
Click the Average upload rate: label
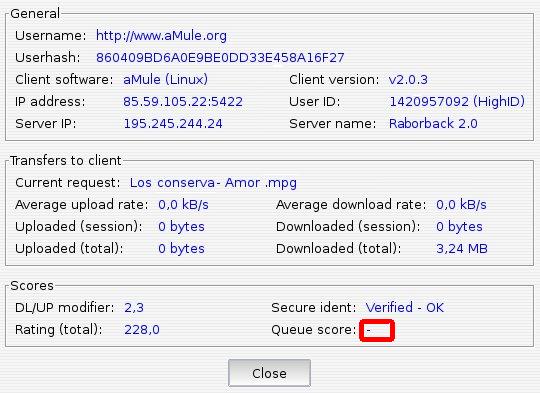click(x=82, y=205)
